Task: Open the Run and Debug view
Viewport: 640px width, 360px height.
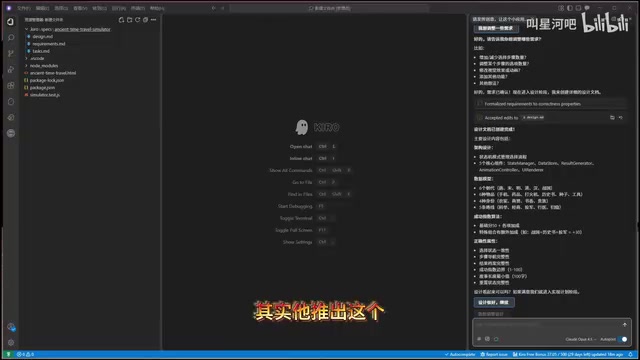Action: click(x=11, y=69)
